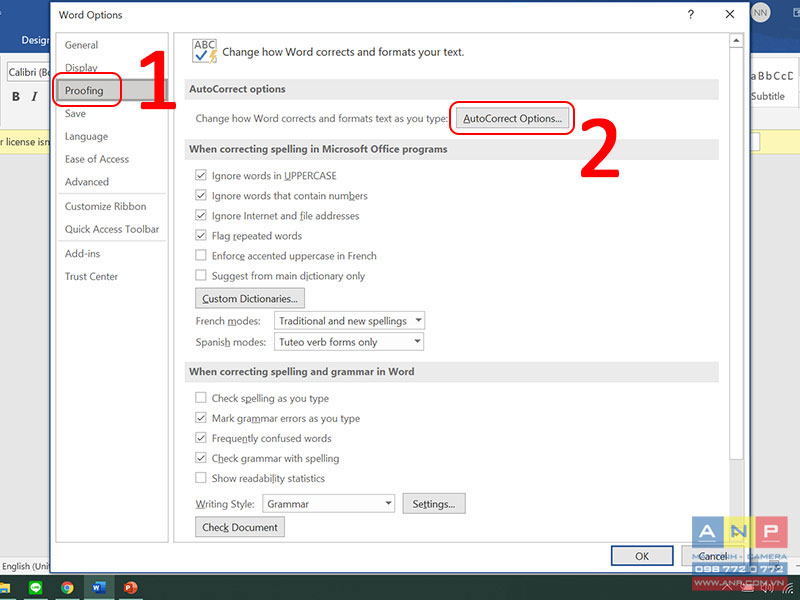
Task: Uncheck Mark grammar errors as you type
Action: click(x=201, y=418)
